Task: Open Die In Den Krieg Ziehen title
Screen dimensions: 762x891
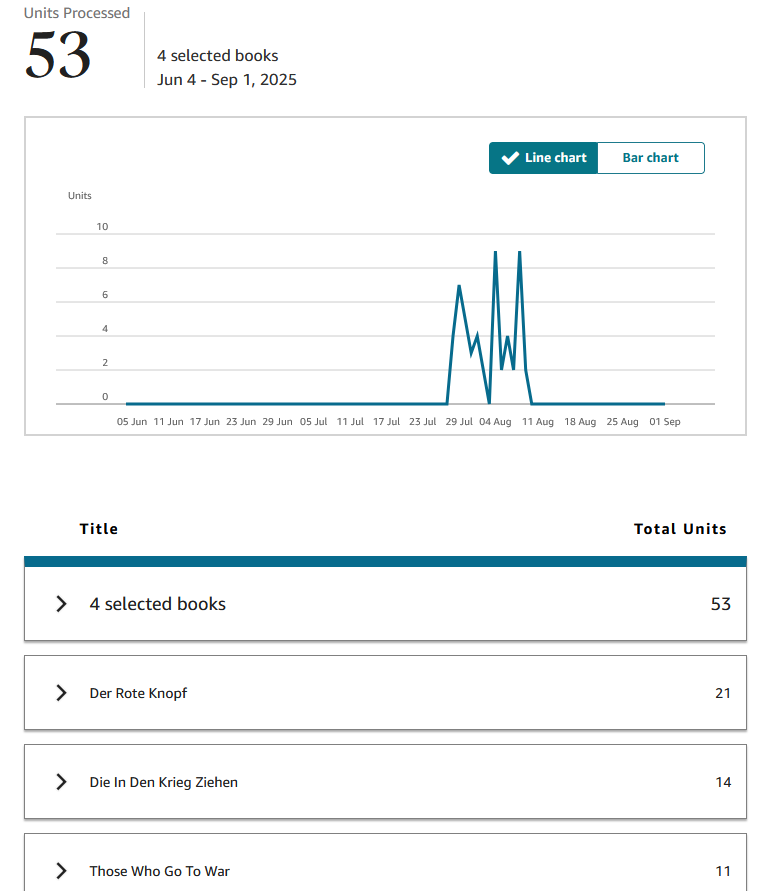Action: point(164,782)
